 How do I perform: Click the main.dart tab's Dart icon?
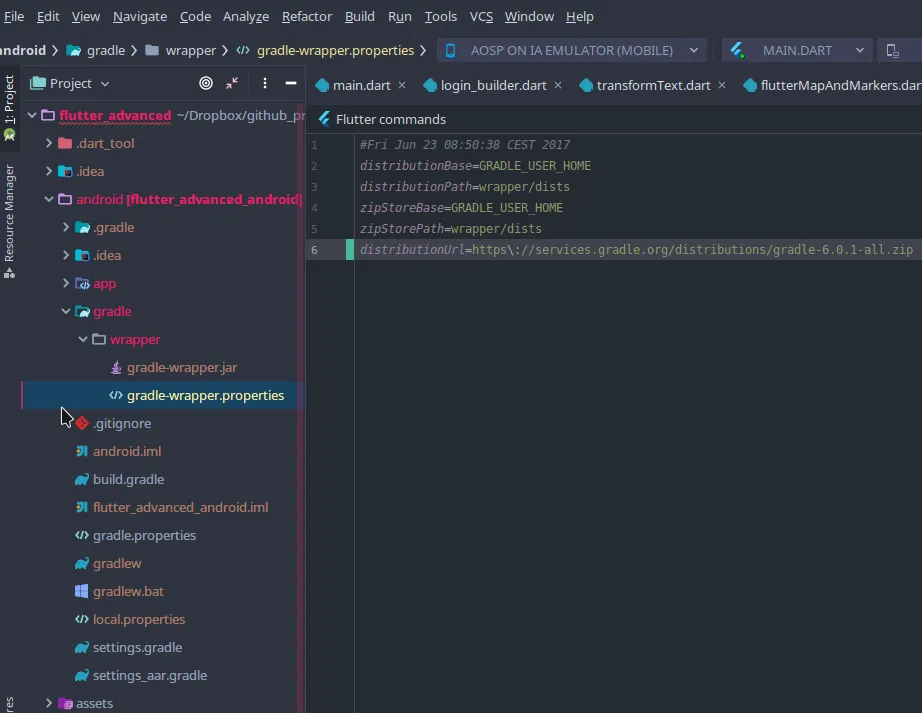pyautogui.click(x=322, y=86)
